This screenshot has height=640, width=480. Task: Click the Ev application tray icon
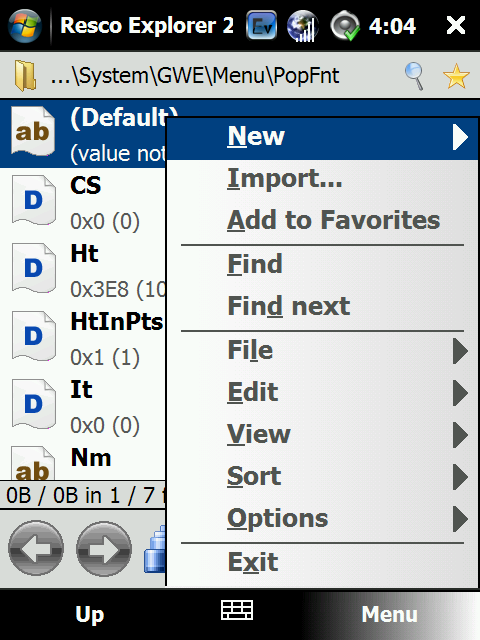[262, 26]
